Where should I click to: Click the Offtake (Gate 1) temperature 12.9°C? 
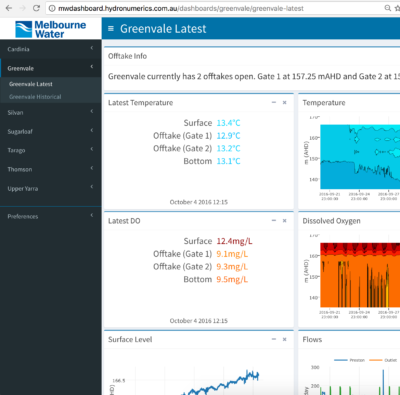click(228, 136)
